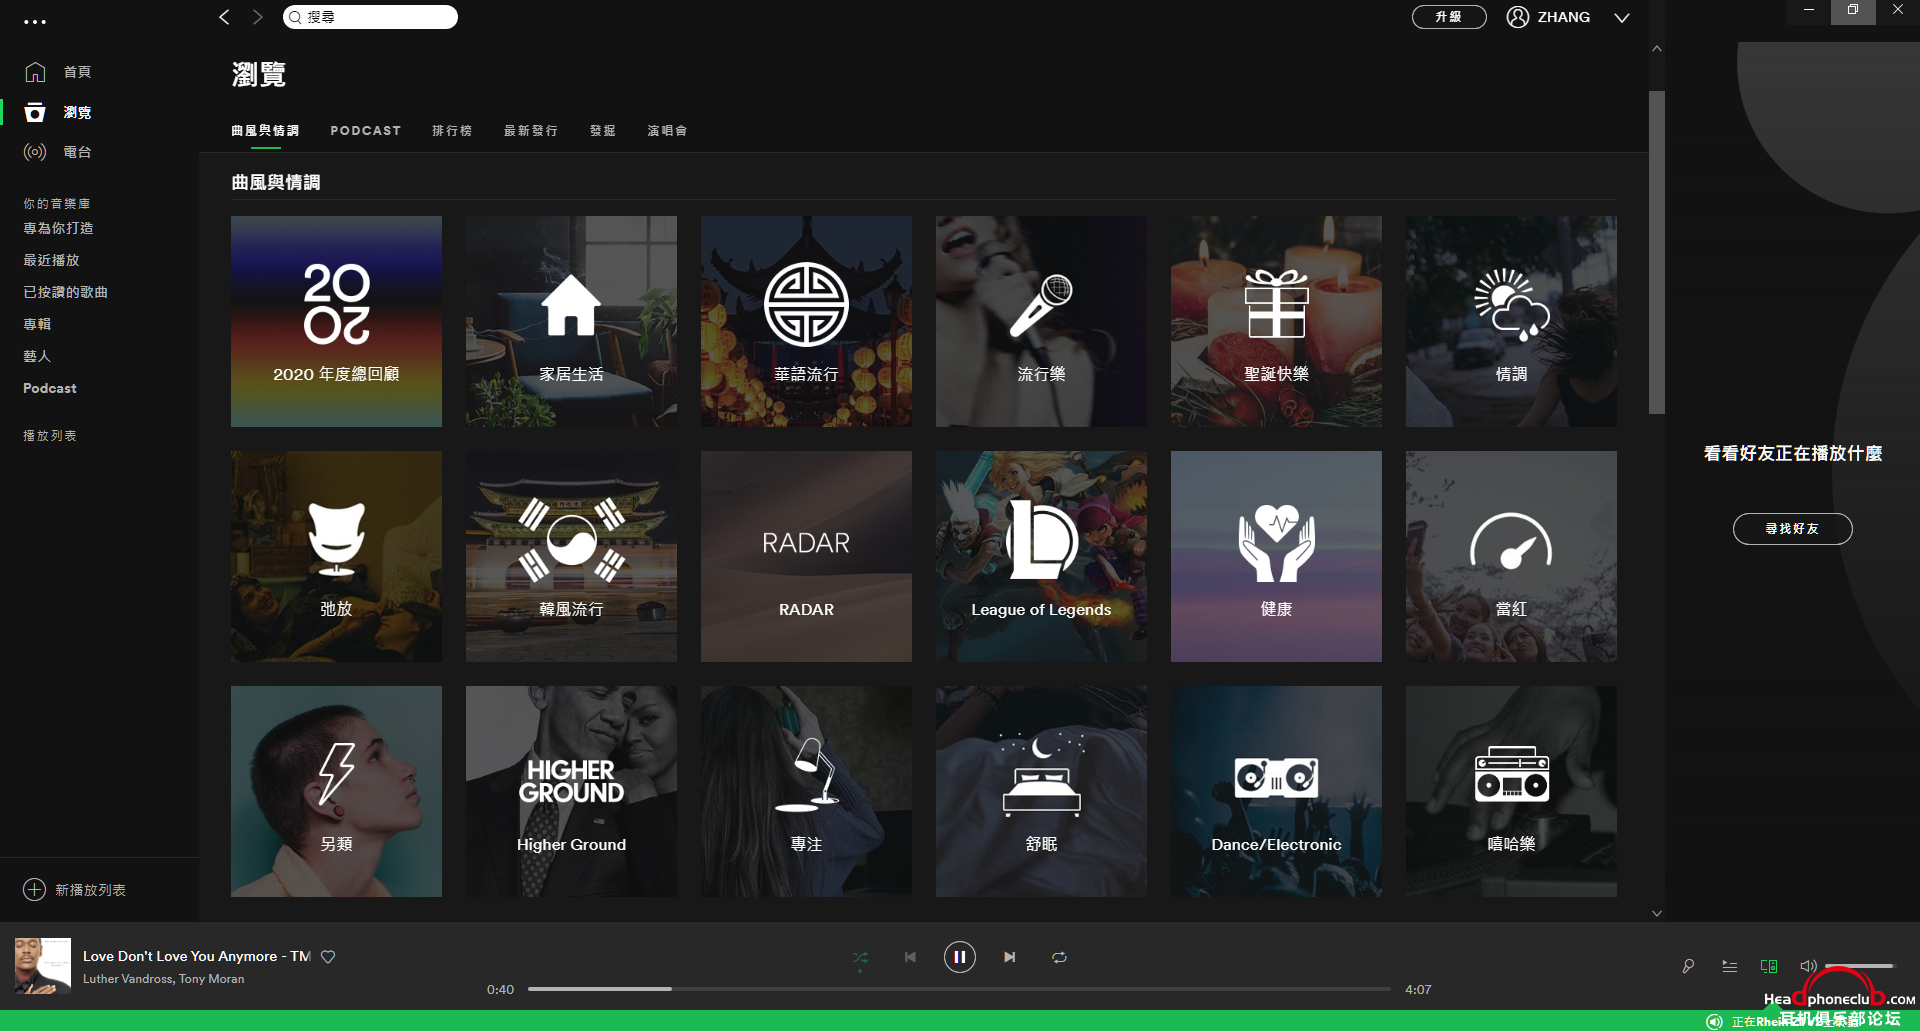The width and height of the screenshot is (1920, 1031).
Task: Seek in the song progress bar
Action: [959, 989]
